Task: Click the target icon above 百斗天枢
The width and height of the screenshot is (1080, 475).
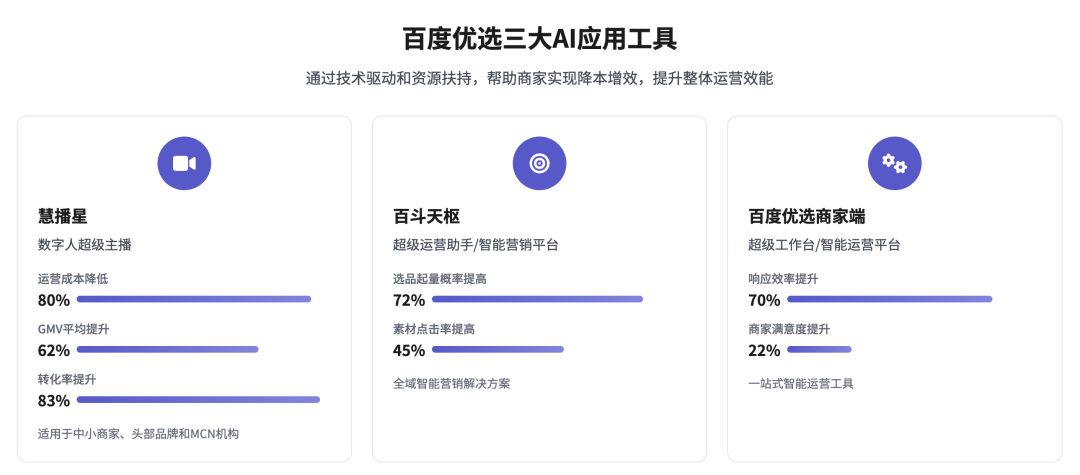Action: [x=539, y=163]
